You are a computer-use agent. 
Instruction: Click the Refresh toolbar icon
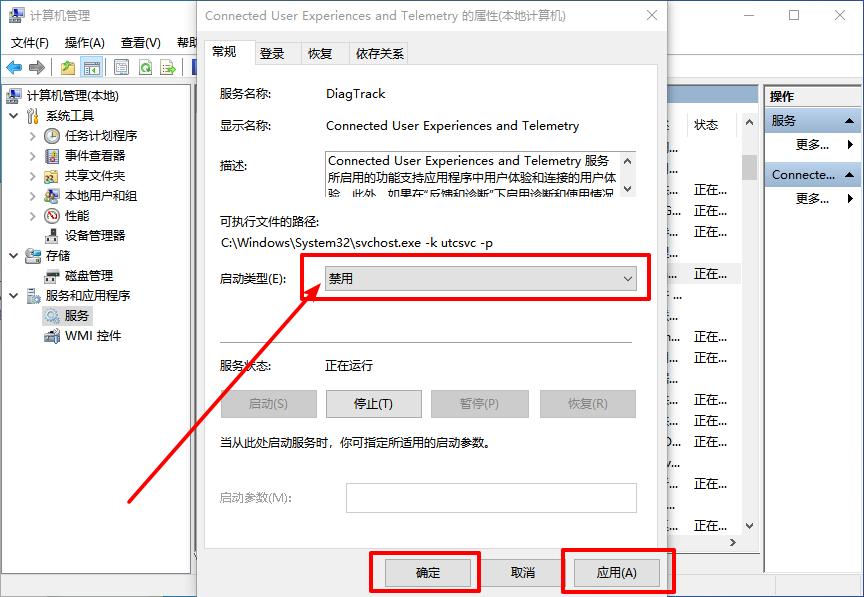click(145, 67)
